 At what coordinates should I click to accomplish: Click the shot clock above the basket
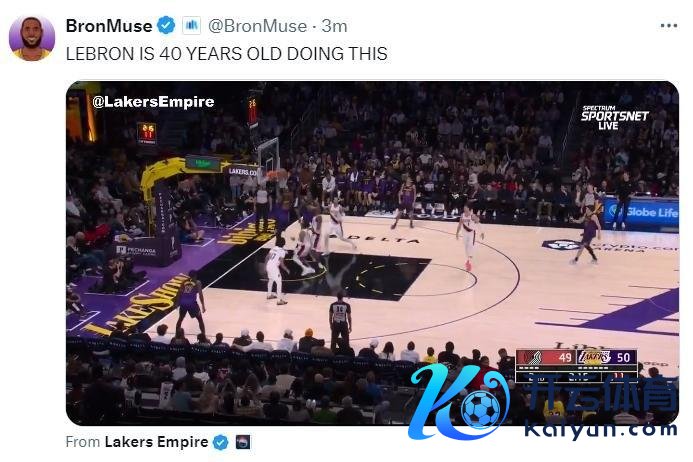point(252,109)
